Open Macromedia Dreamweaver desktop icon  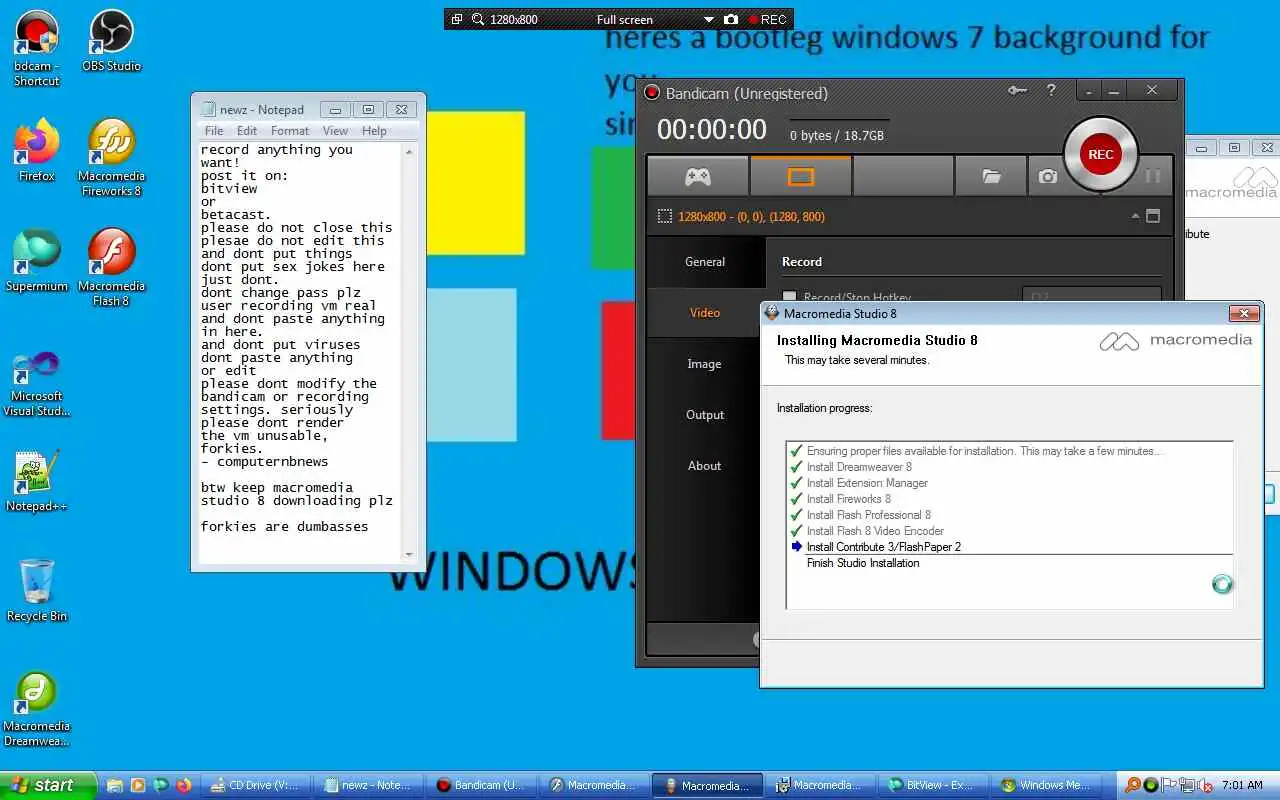click(36, 708)
